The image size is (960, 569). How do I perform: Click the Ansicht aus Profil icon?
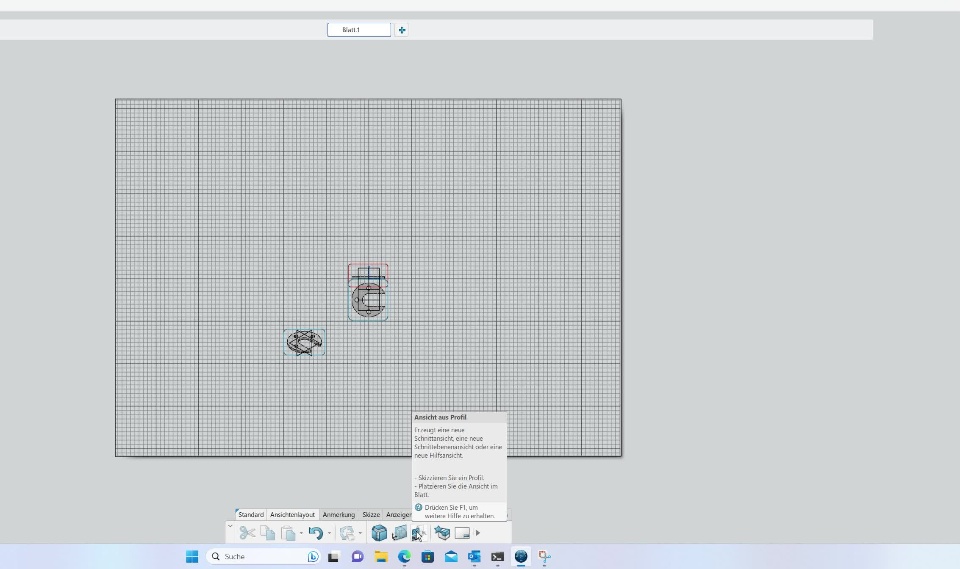click(419, 533)
